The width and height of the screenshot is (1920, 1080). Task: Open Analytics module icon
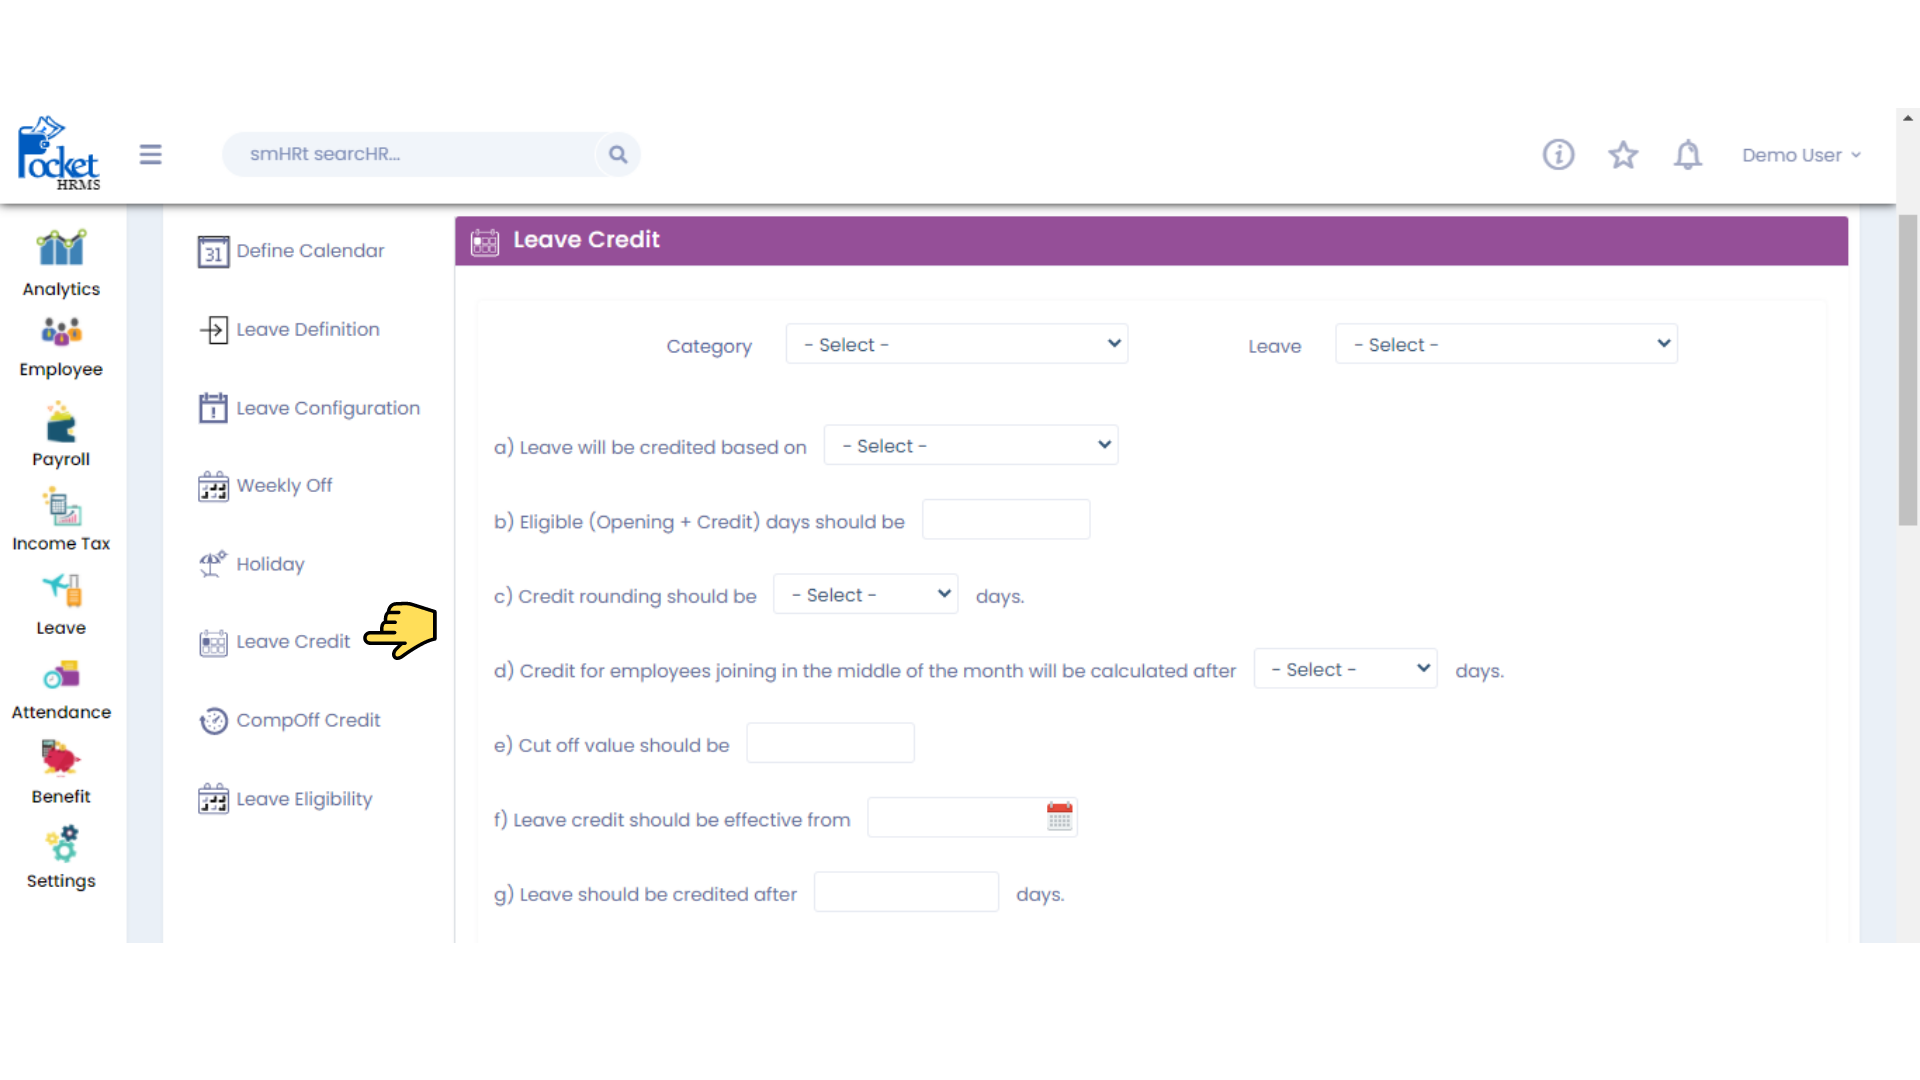[61, 248]
